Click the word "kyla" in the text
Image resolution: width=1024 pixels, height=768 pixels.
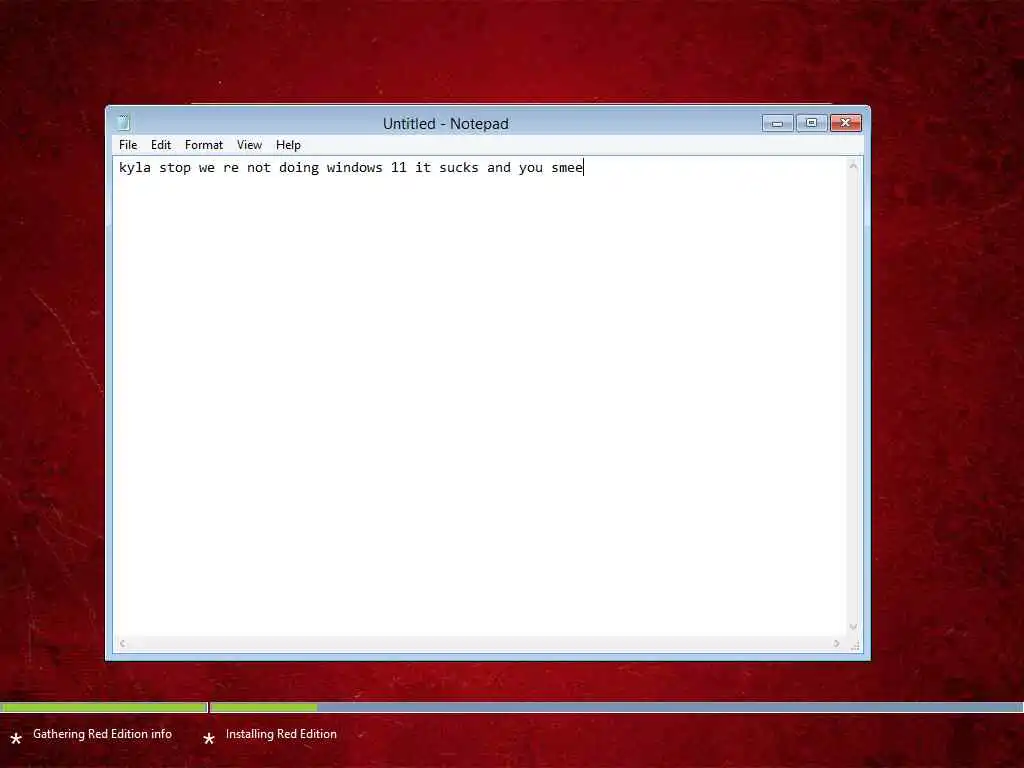(135, 168)
